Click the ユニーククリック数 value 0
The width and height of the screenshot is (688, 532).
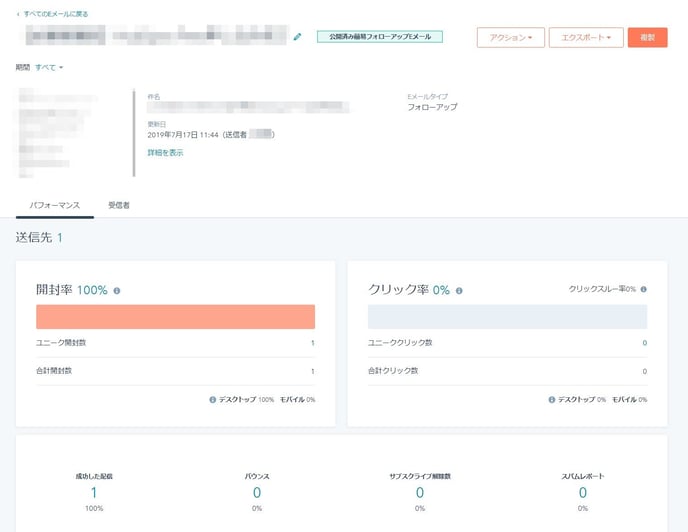[x=645, y=343]
